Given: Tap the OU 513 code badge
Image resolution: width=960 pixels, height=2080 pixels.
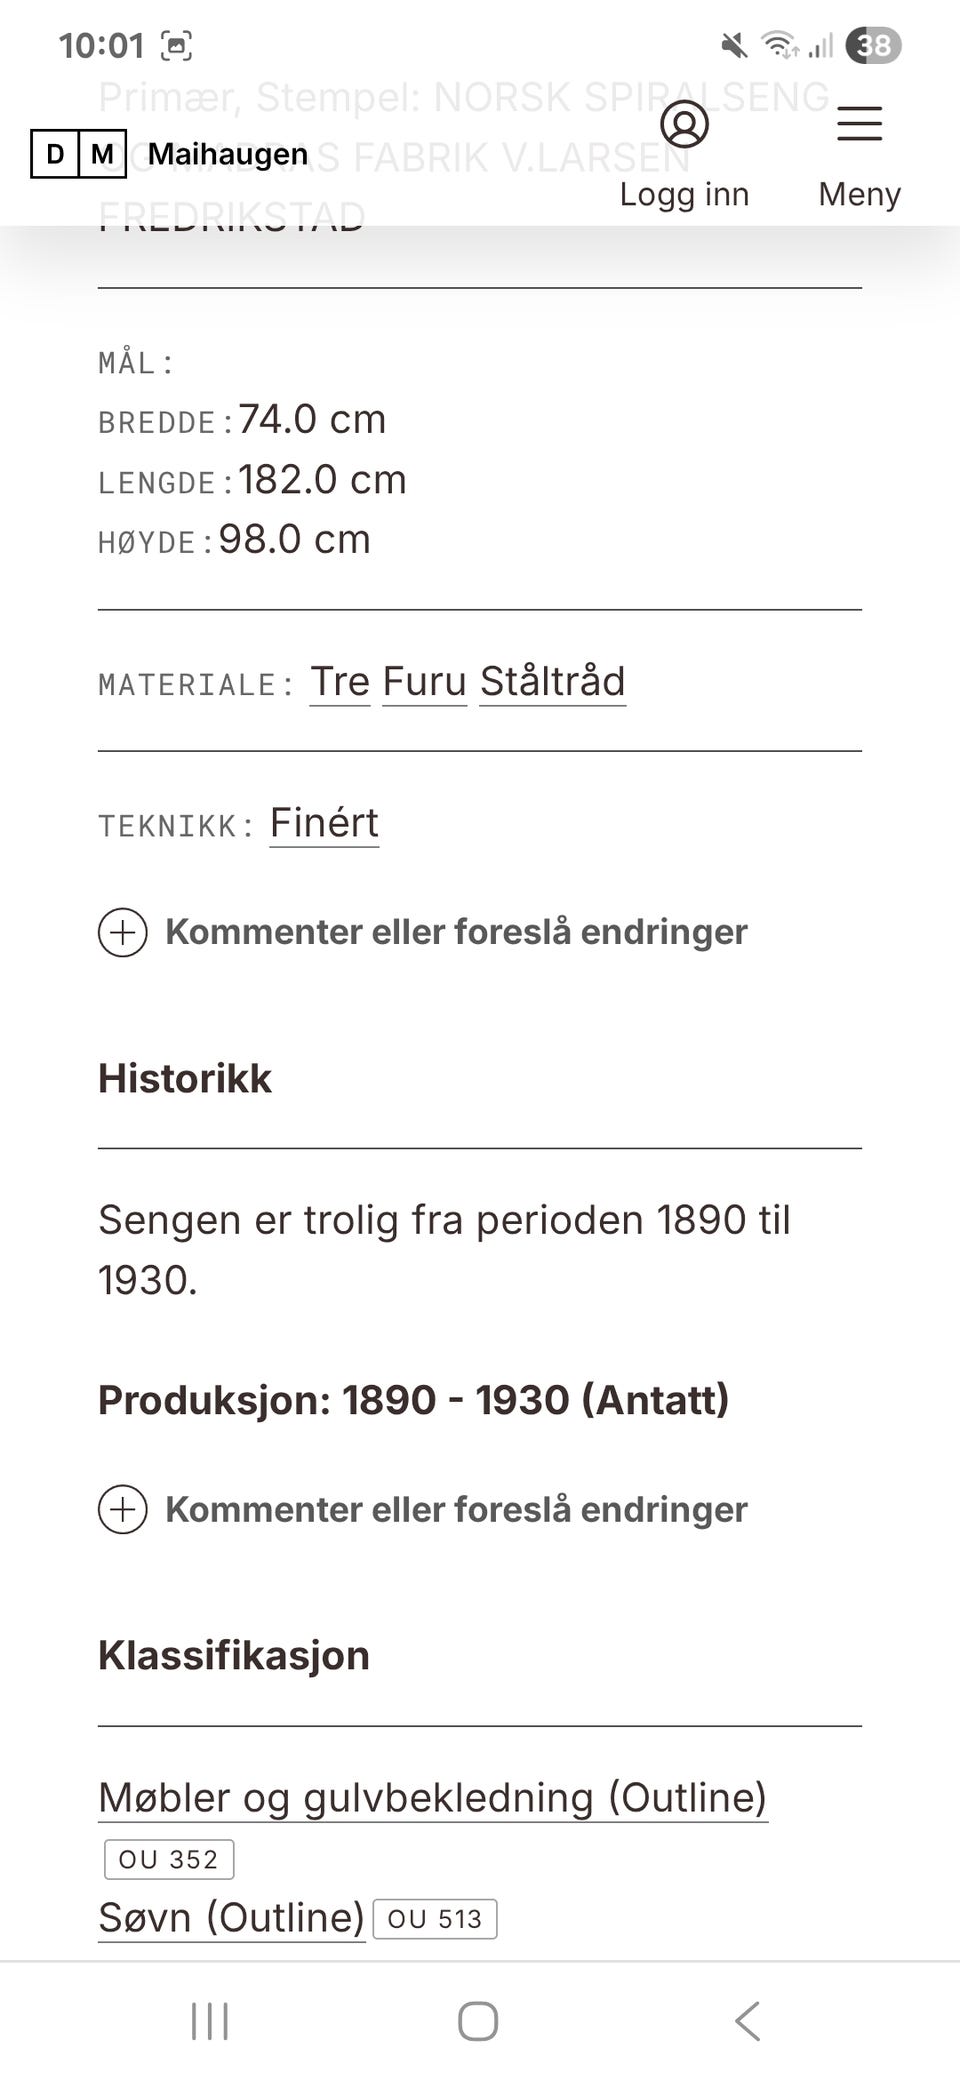Looking at the screenshot, I should pyautogui.click(x=434, y=1919).
